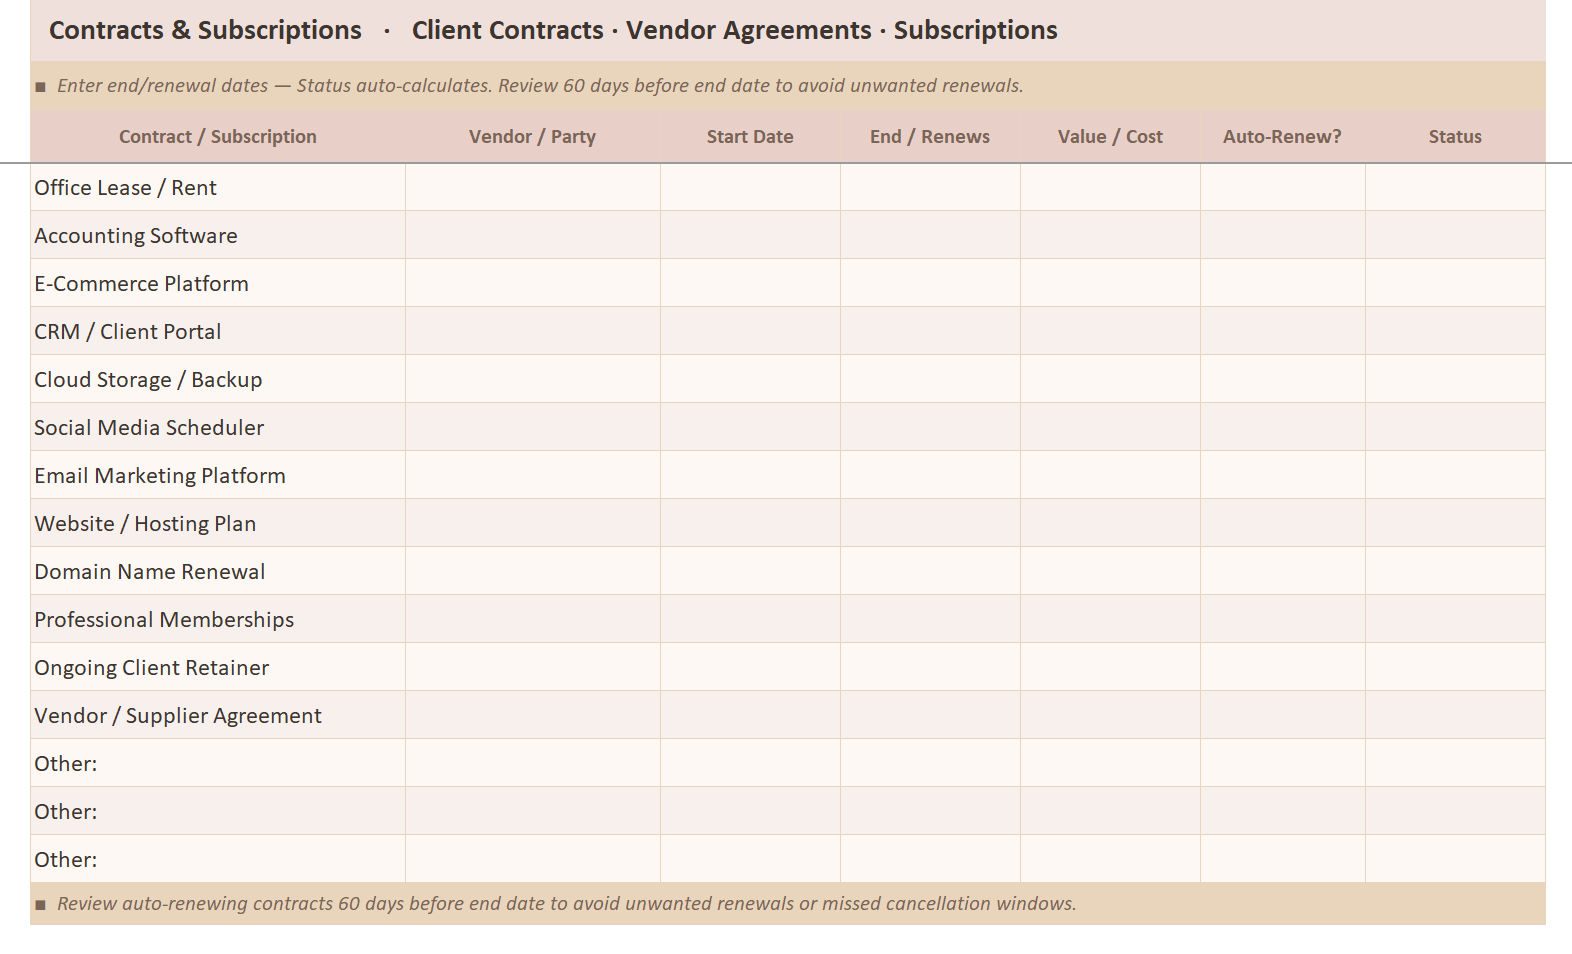Screen dimensions: 1572x954
Task: Click the 'Start Date' column header
Action: click(x=750, y=137)
